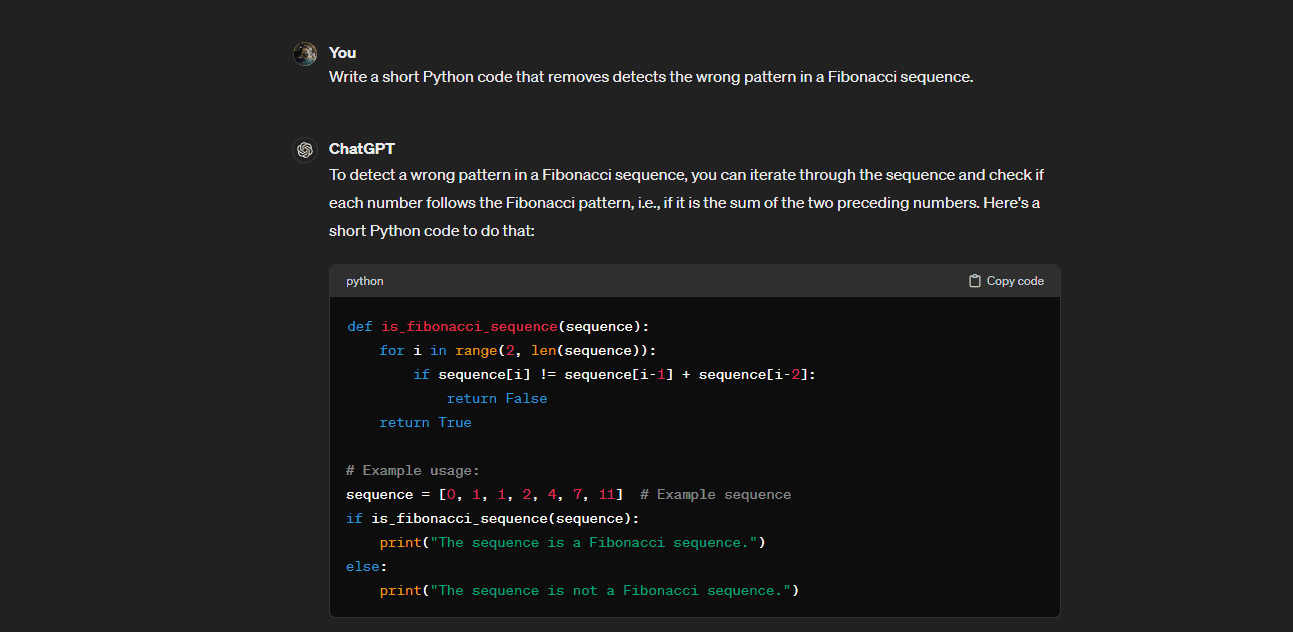The image size is (1293, 632).
Task: Click the "return True" statement
Action: tap(425, 422)
